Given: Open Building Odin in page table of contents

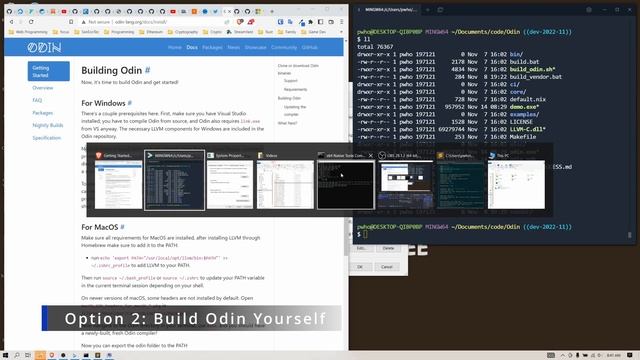Looking at the screenshot, I should tap(289, 98).
